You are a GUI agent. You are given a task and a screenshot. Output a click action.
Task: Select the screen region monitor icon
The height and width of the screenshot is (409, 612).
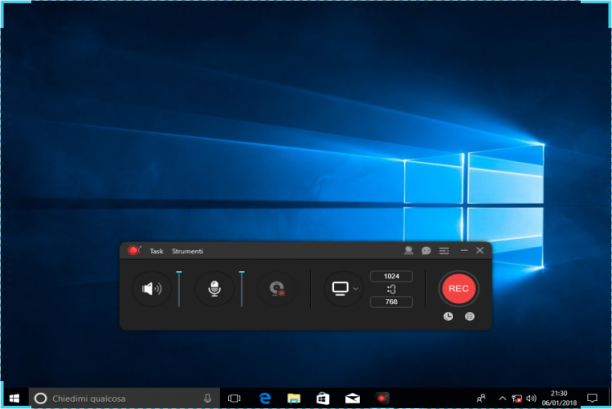[340, 288]
